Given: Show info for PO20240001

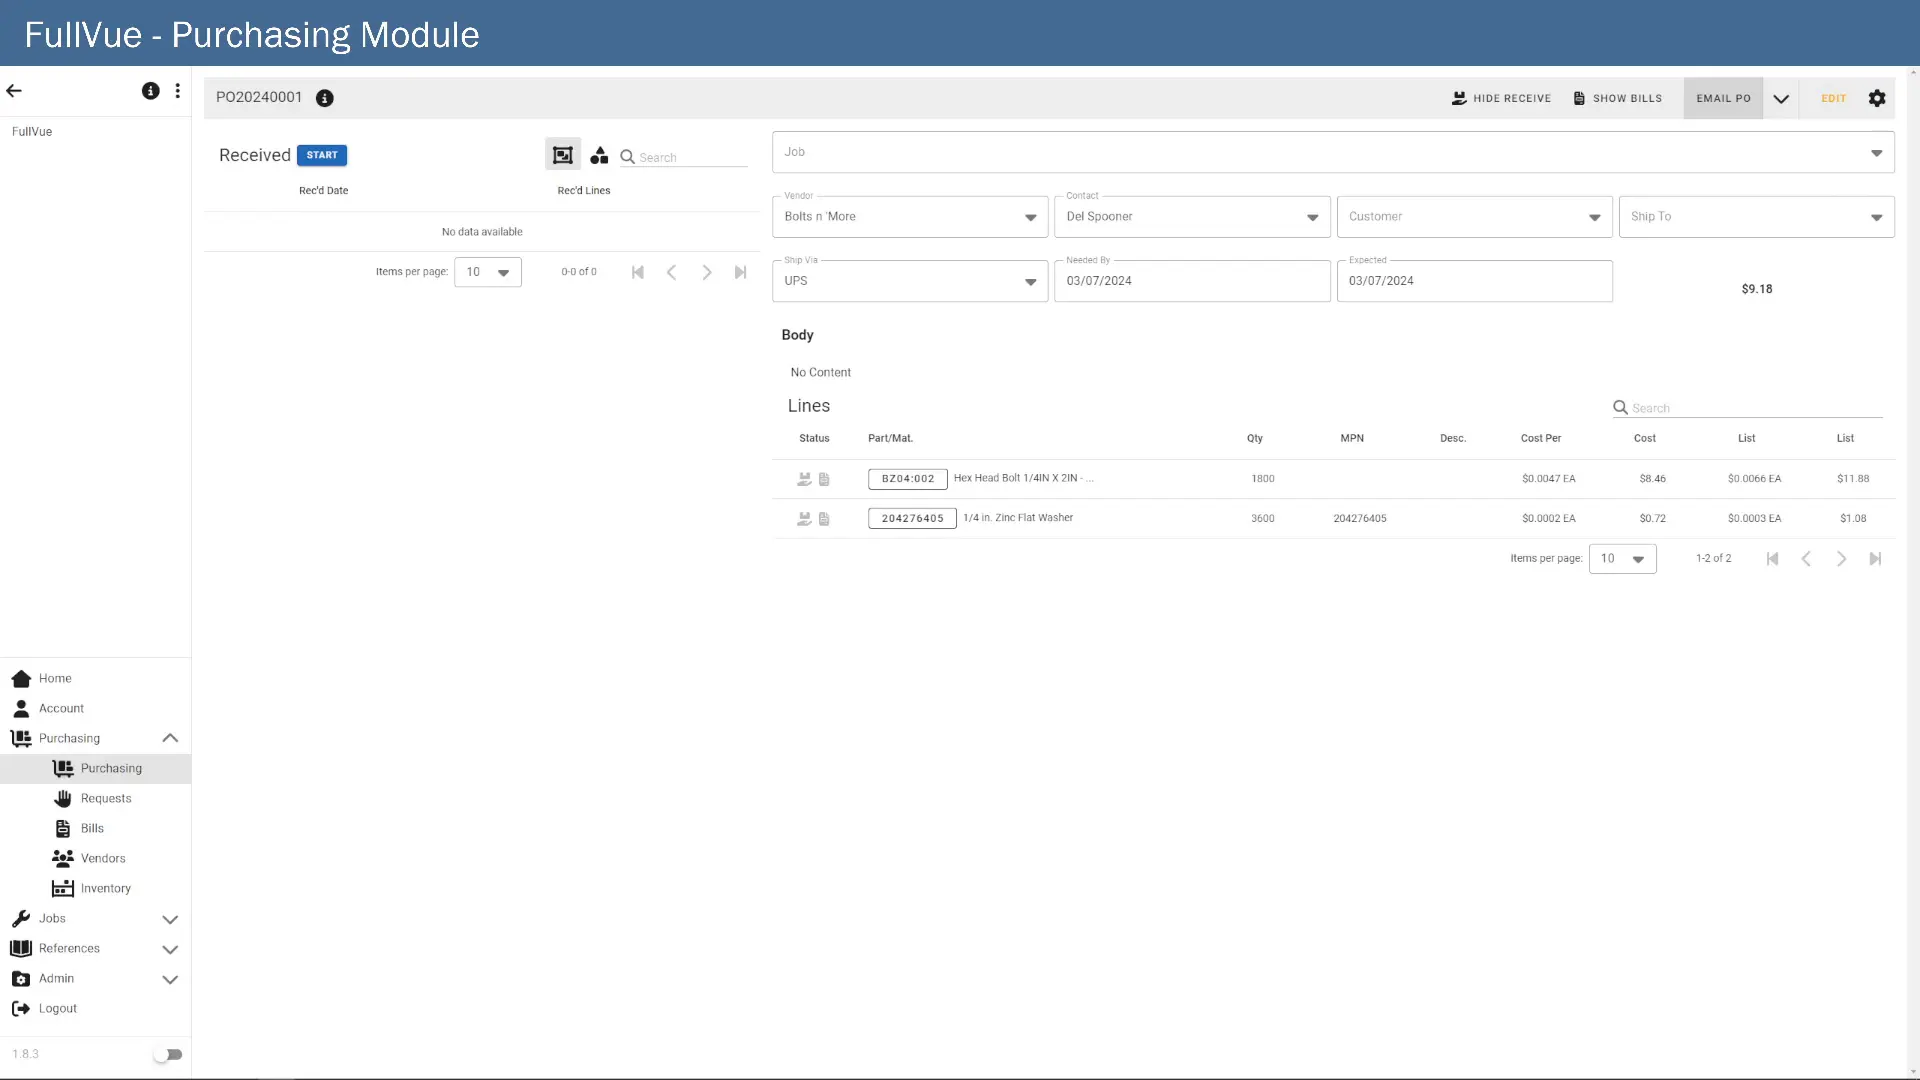Looking at the screenshot, I should point(325,98).
